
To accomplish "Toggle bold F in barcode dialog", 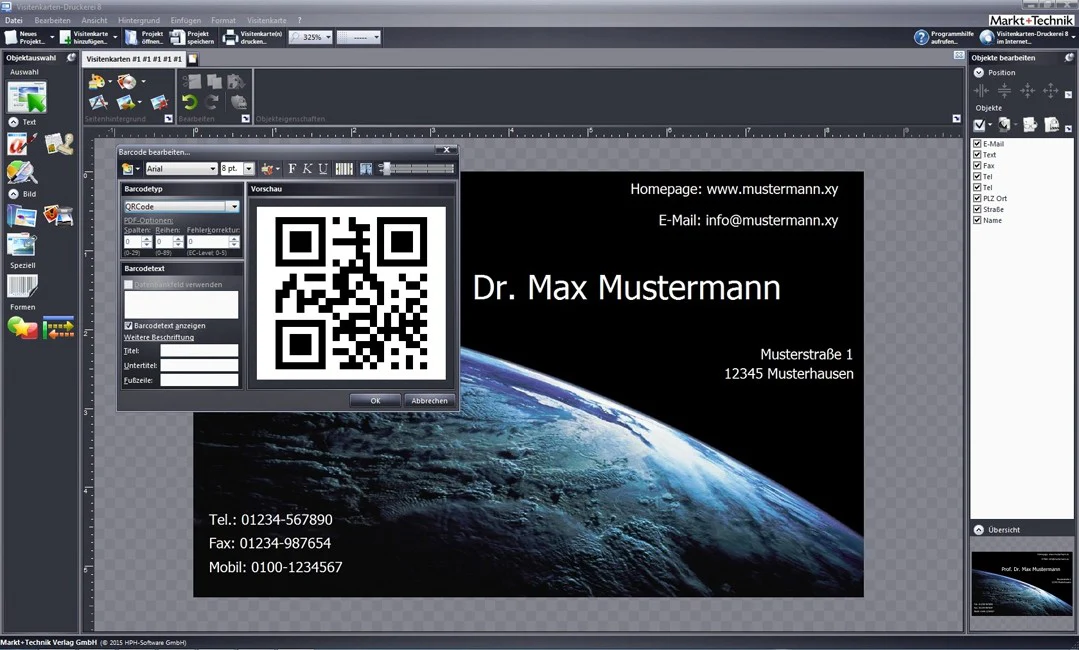I will [x=292, y=169].
